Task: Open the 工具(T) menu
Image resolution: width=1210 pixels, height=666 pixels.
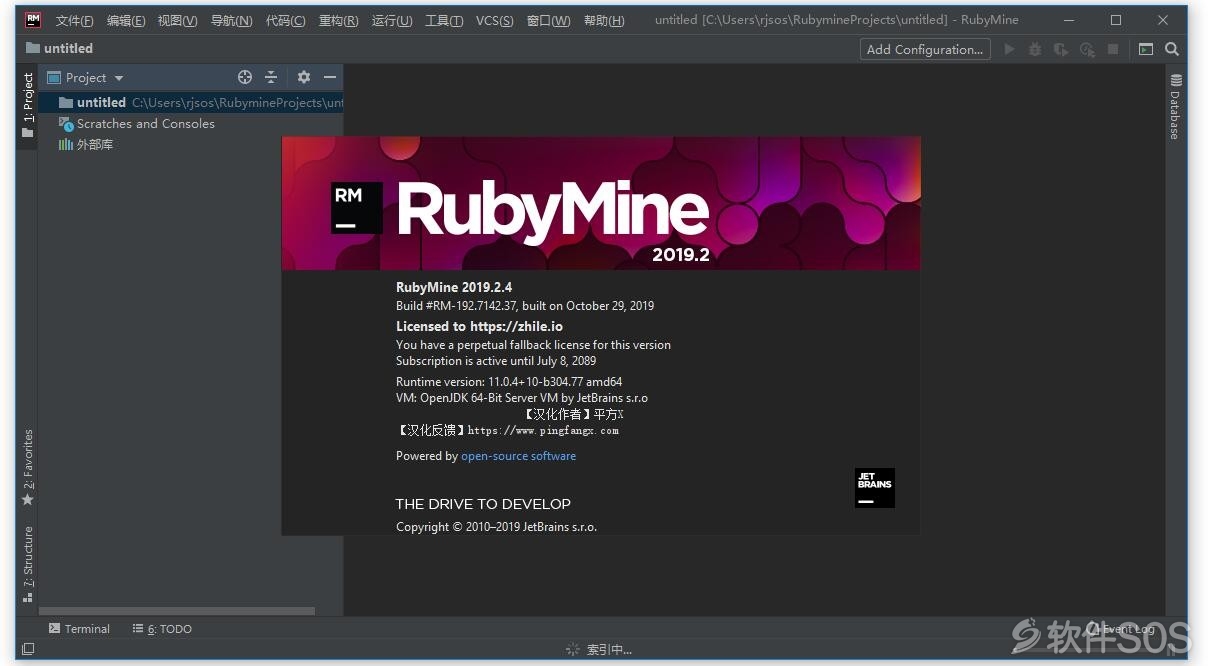Action: tap(444, 20)
